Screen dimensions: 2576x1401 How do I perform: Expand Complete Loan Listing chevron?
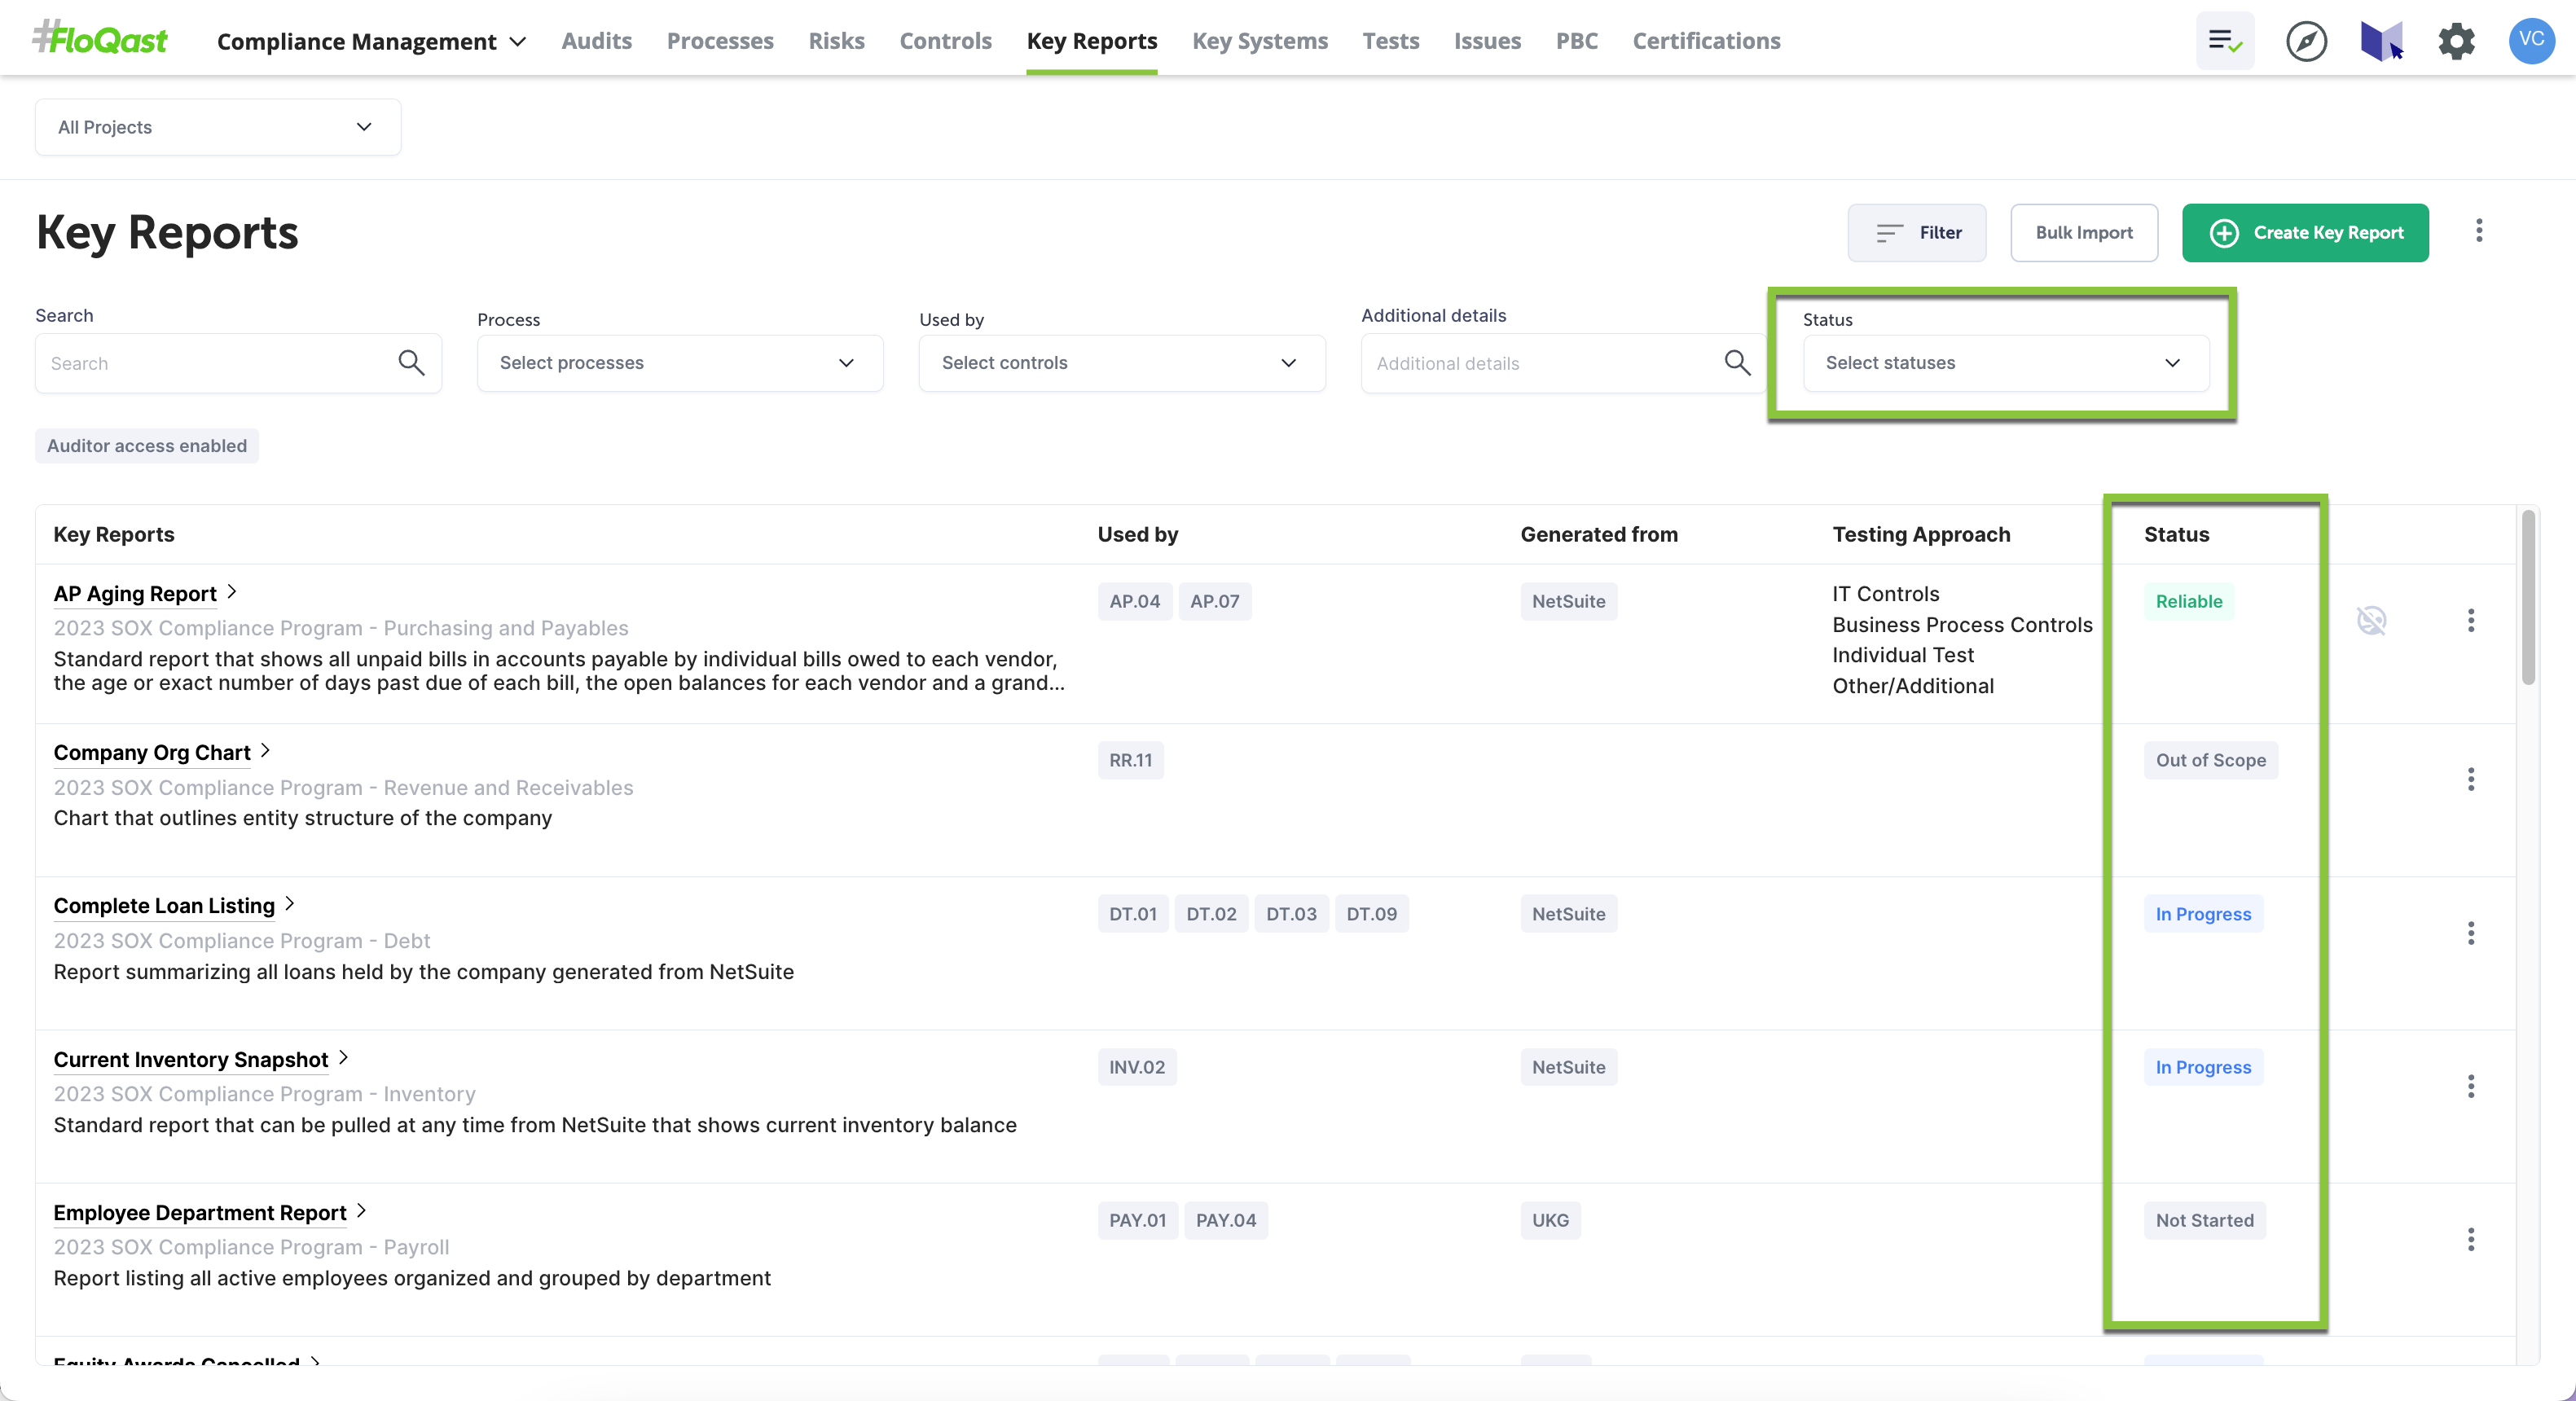pyautogui.click(x=290, y=904)
